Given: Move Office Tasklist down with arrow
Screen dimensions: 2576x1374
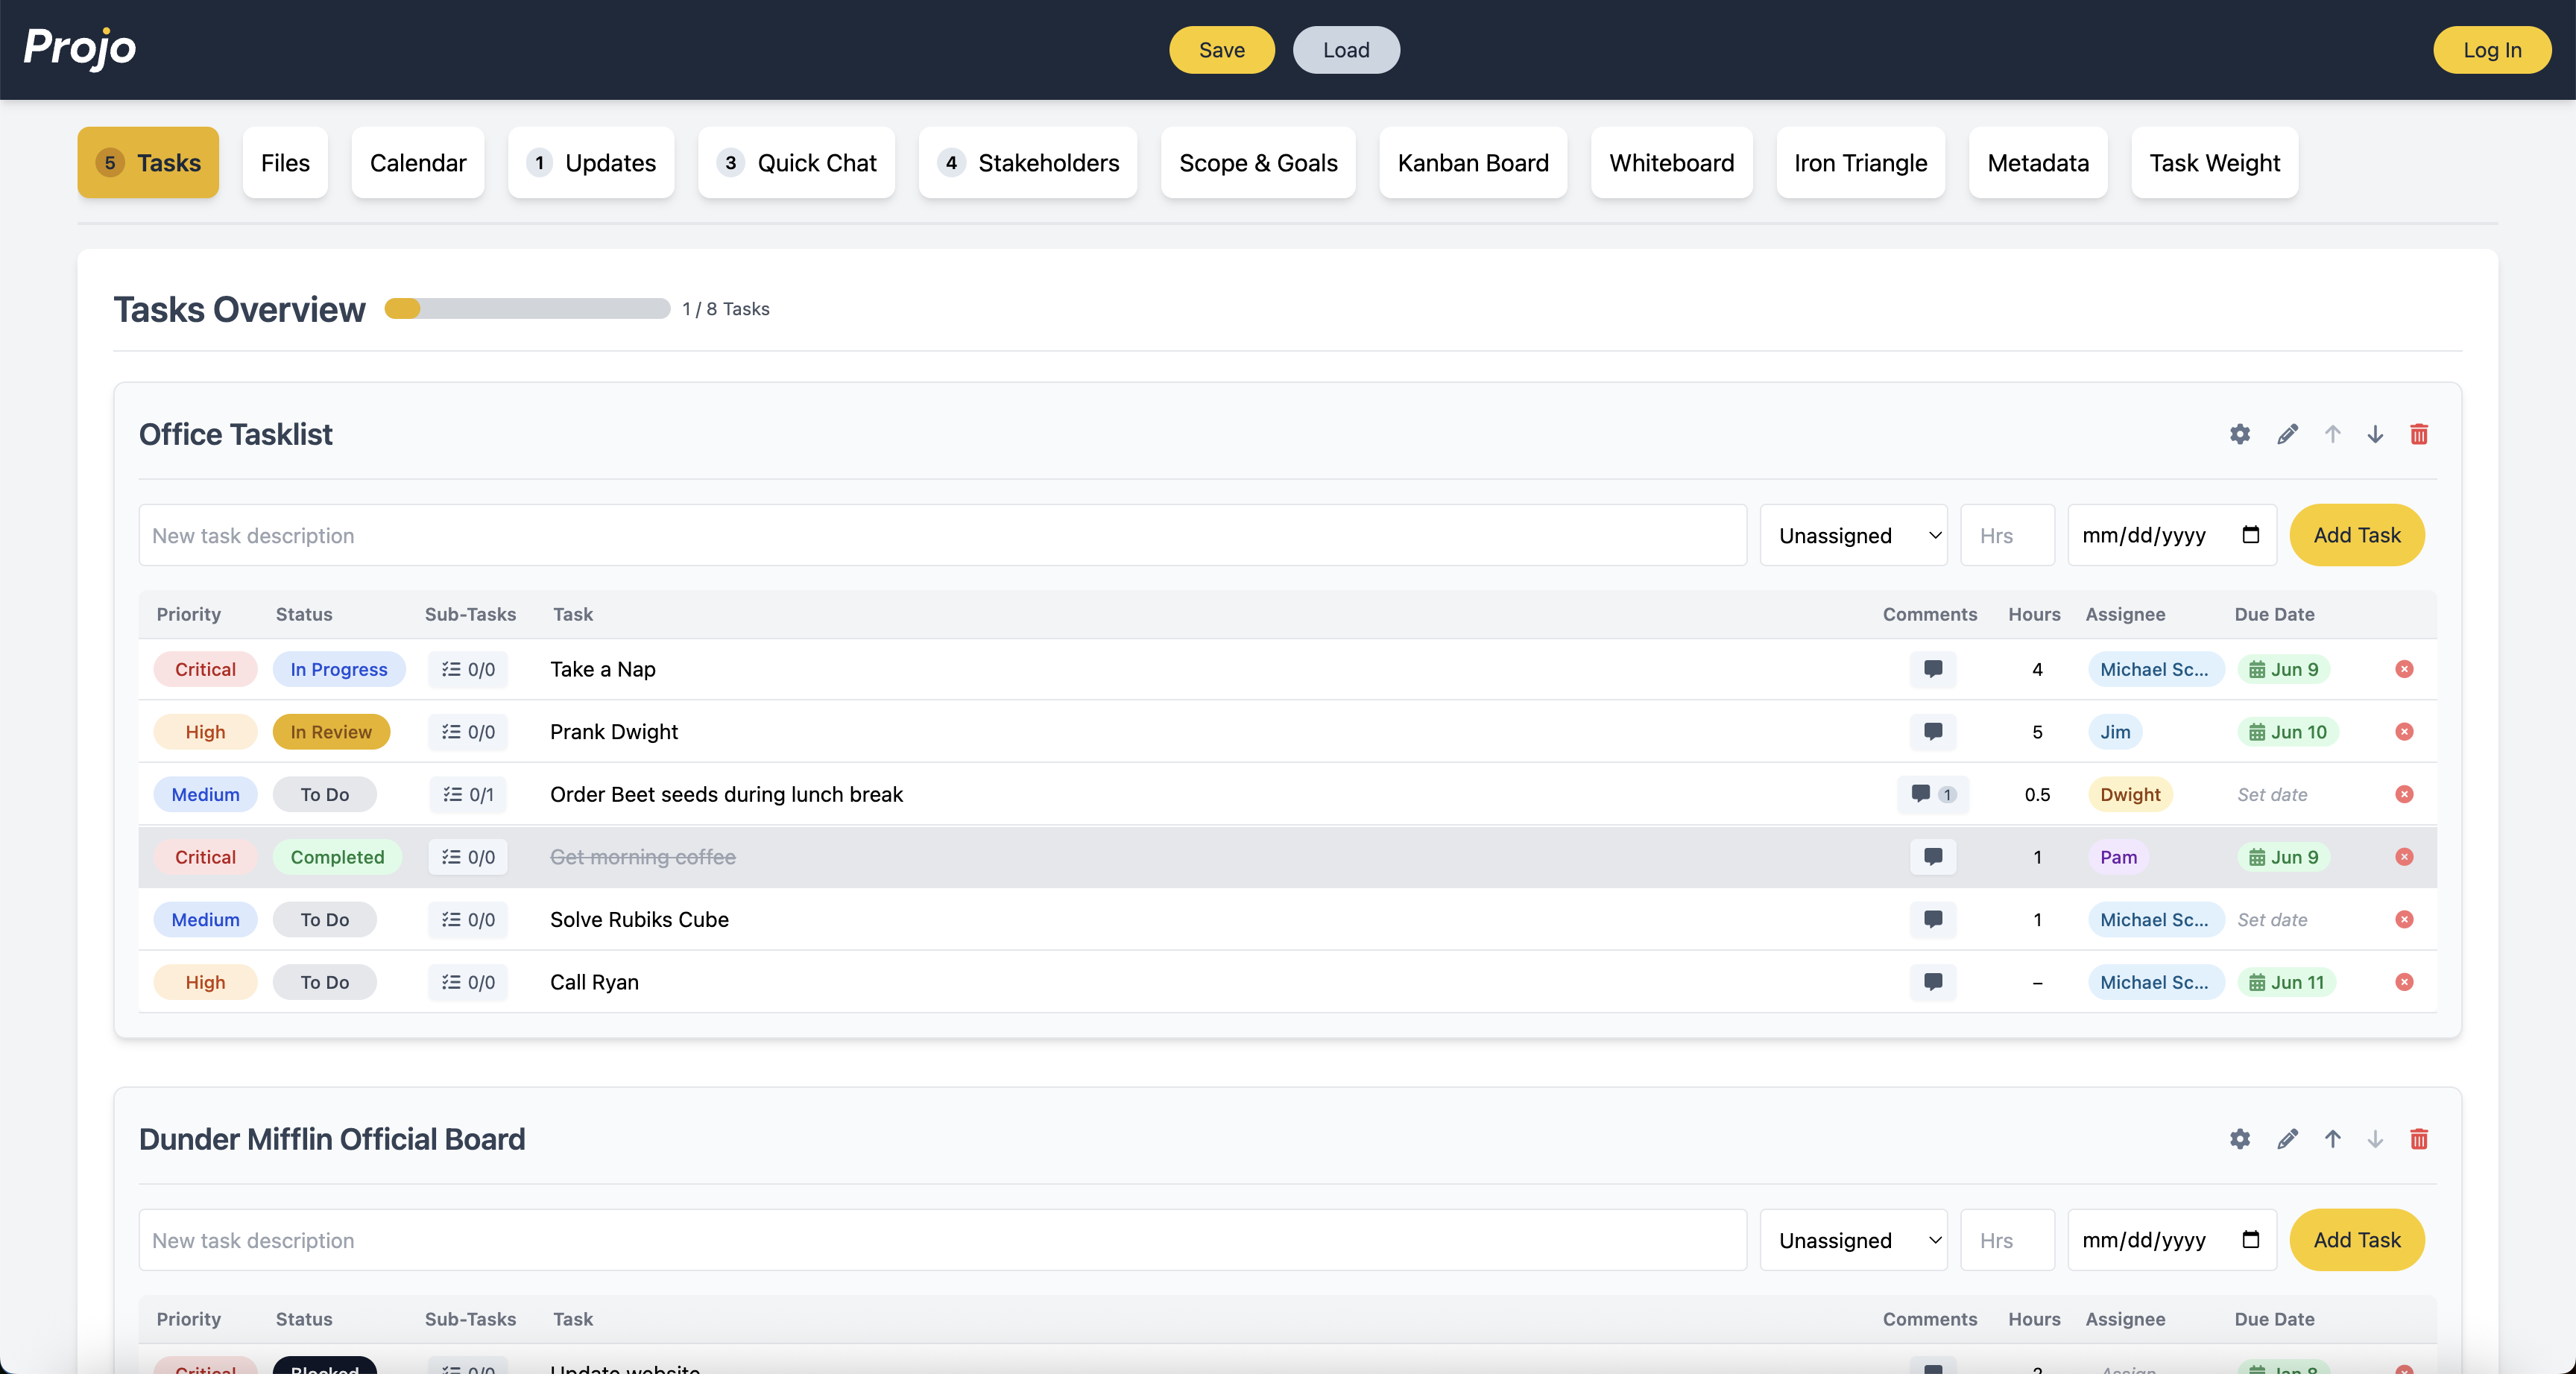Looking at the screenshot, I should click(x=2375, y=434).
